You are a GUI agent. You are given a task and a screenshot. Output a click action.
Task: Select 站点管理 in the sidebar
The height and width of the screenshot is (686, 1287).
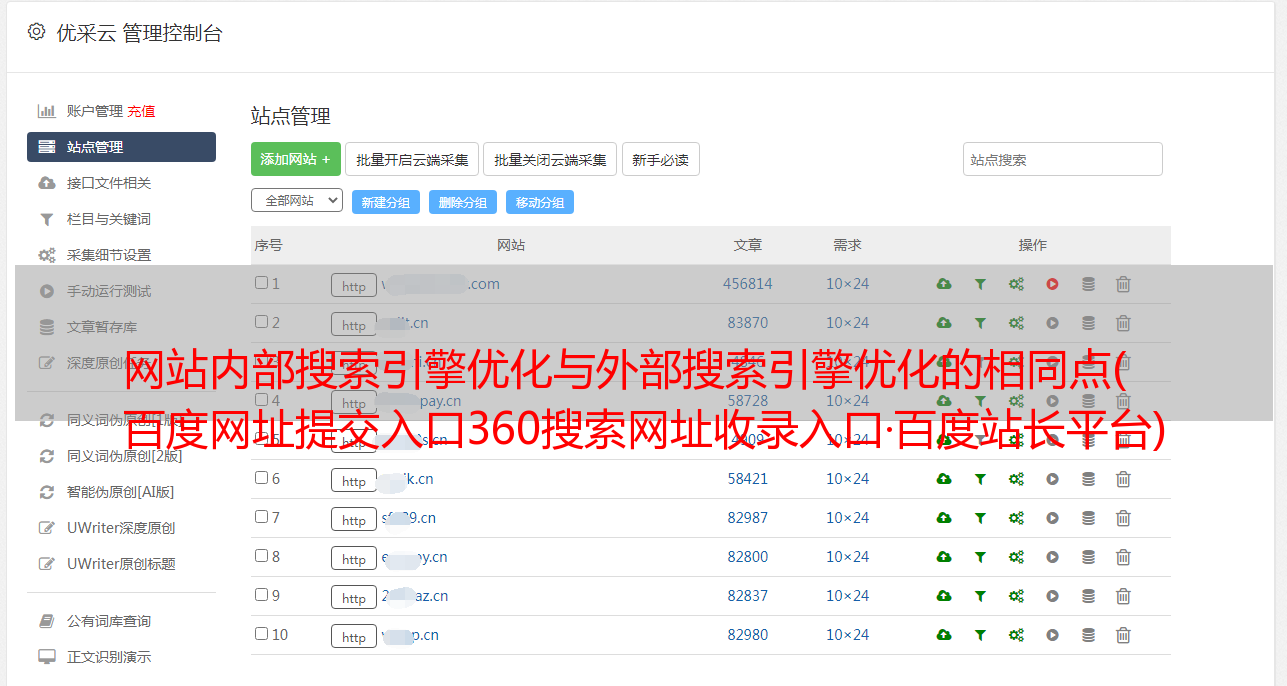[x=121, y=147]
